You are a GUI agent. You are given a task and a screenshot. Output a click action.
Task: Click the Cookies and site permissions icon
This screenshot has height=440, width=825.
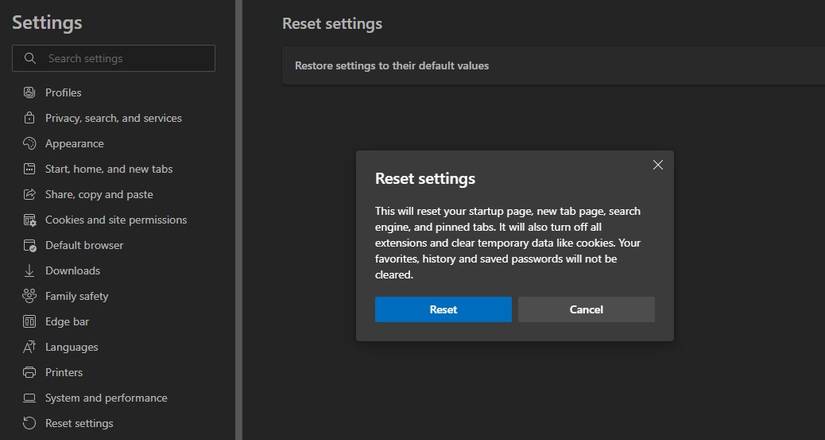tap(29, 220)
